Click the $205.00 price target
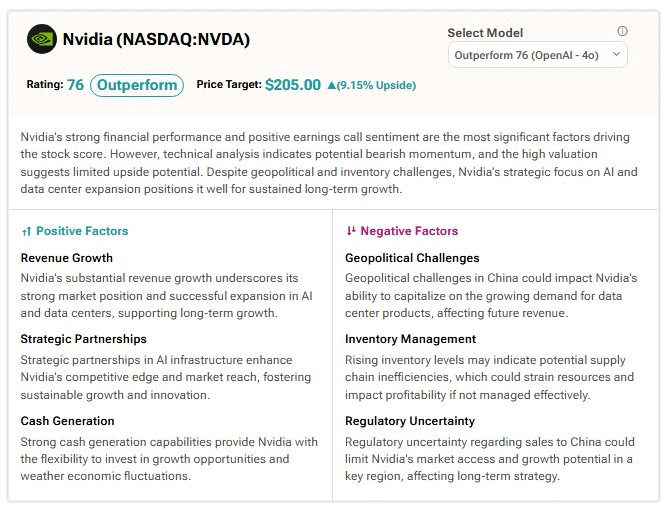The image size is (670, 521). pyautogui.click(x=293, y=85)
